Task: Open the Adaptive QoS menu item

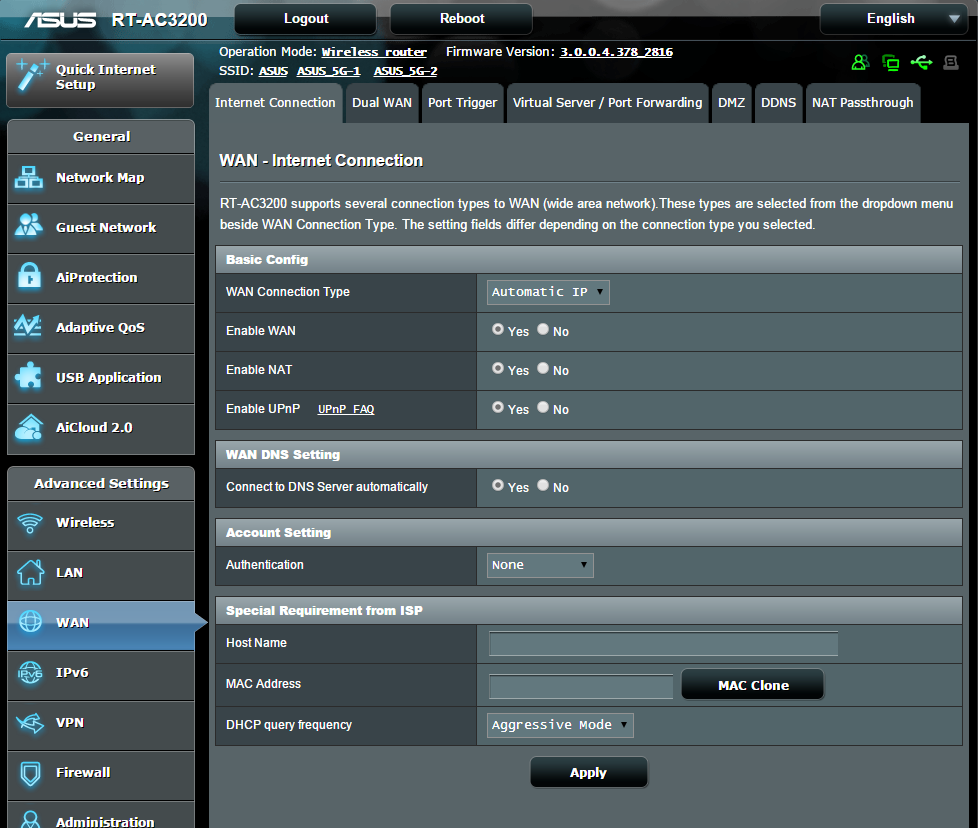Action: click(x=101, y=328)
